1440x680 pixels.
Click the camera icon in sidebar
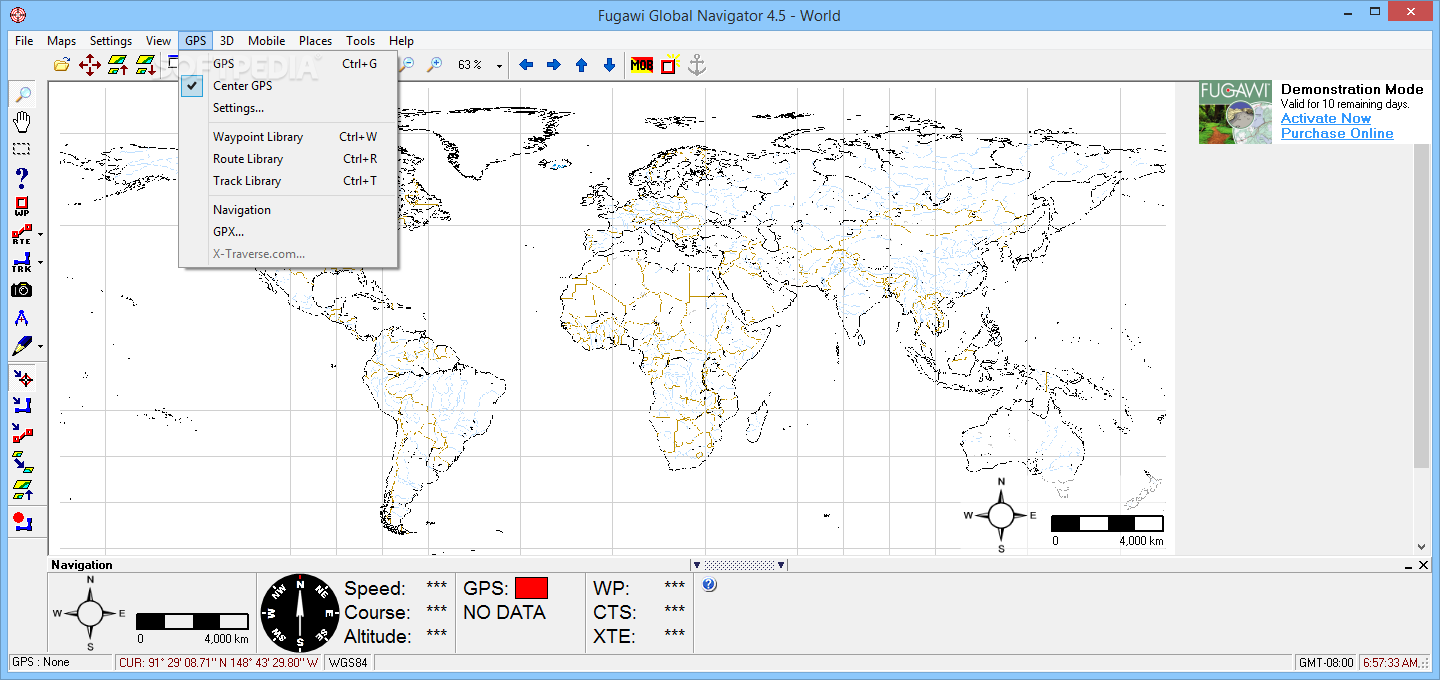click(22, 290)
